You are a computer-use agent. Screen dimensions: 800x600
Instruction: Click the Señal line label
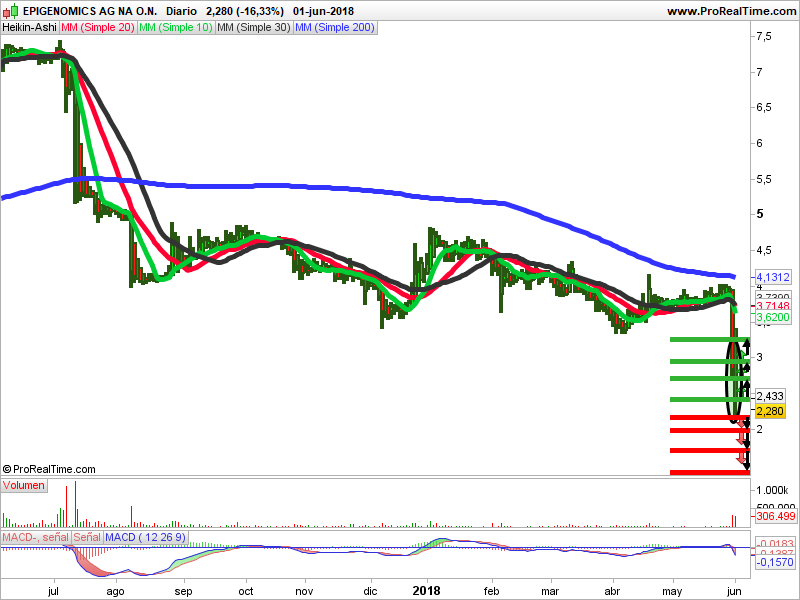point(87,537)
